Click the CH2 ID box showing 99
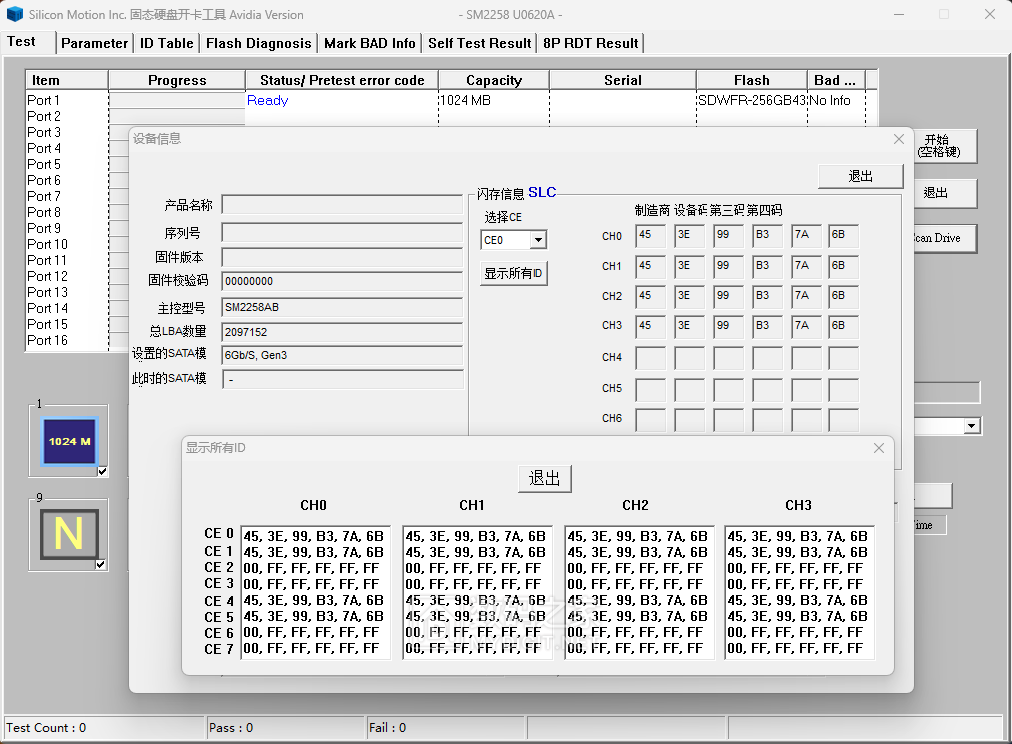The image size is (1012, 744). pos(729,296)
